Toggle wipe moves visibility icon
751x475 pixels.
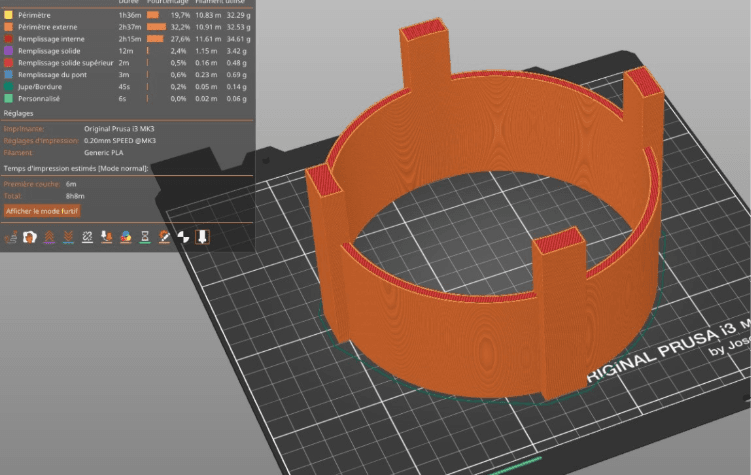[x=30, y=237]
